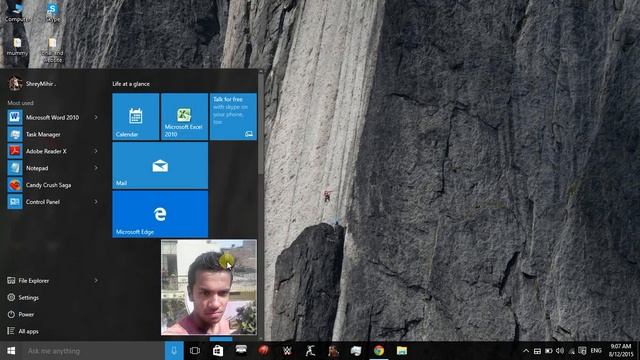The width and height of the screenshot is (640, 360).
Task: Click the 'Life at a glance' group heading
Action: [131, 84]
